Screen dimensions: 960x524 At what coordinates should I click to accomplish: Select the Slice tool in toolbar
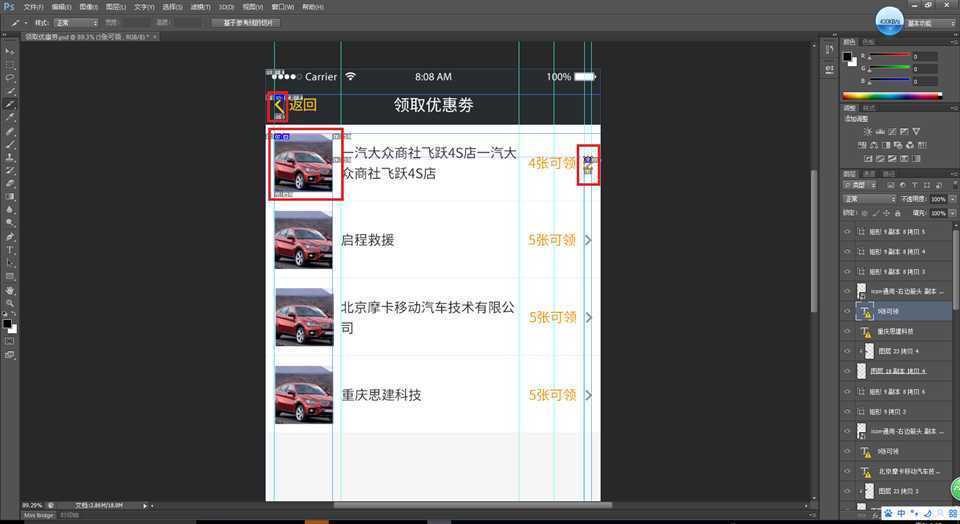pos(10,105)
